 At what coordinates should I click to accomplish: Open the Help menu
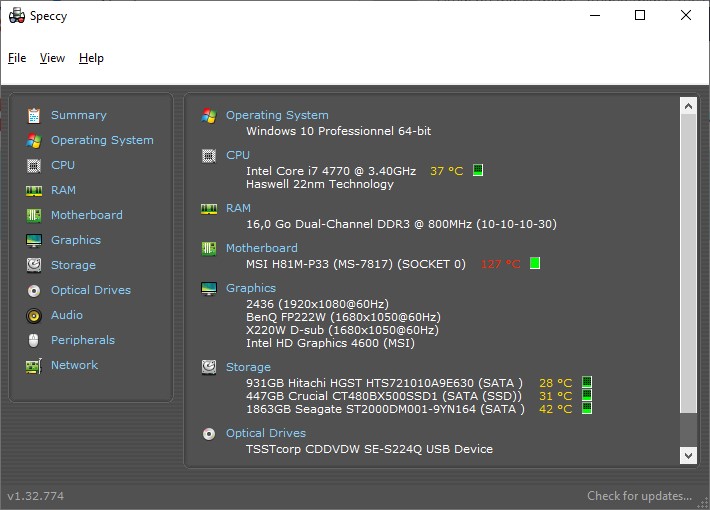pos(91,58)
